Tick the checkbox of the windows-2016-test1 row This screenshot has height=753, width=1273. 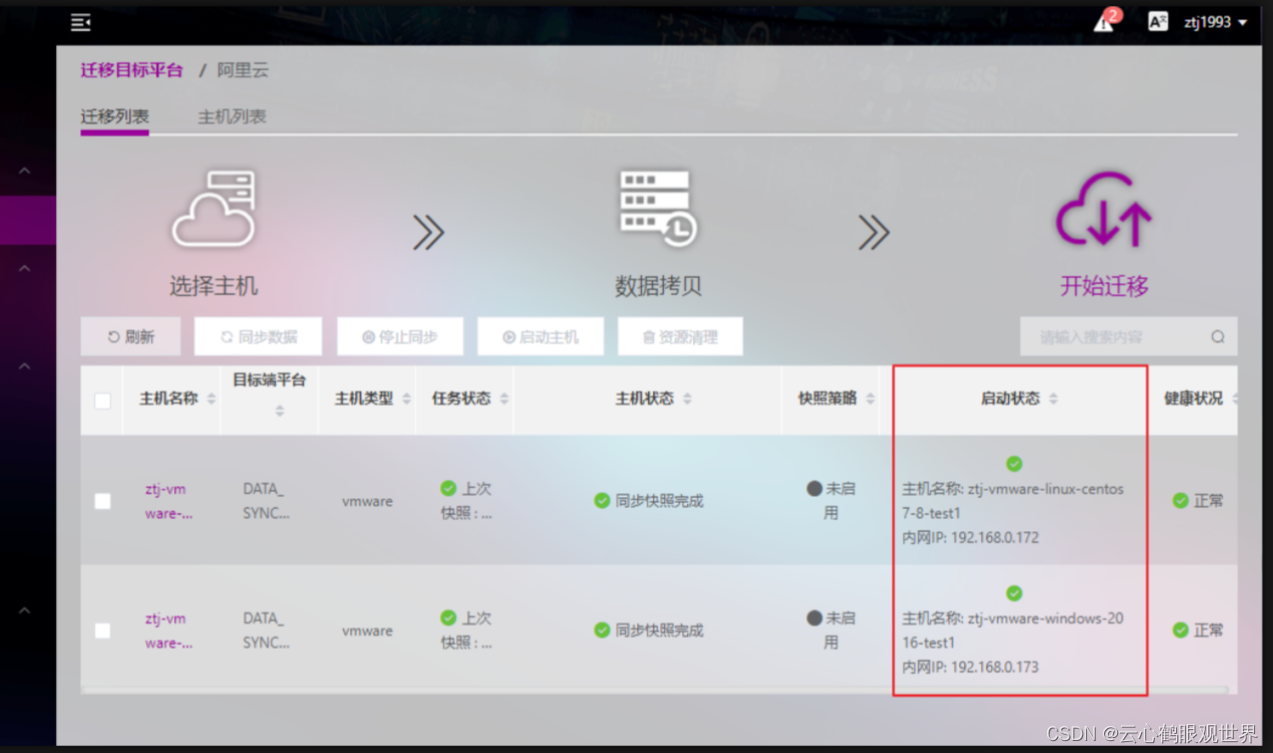pos(102,631)
